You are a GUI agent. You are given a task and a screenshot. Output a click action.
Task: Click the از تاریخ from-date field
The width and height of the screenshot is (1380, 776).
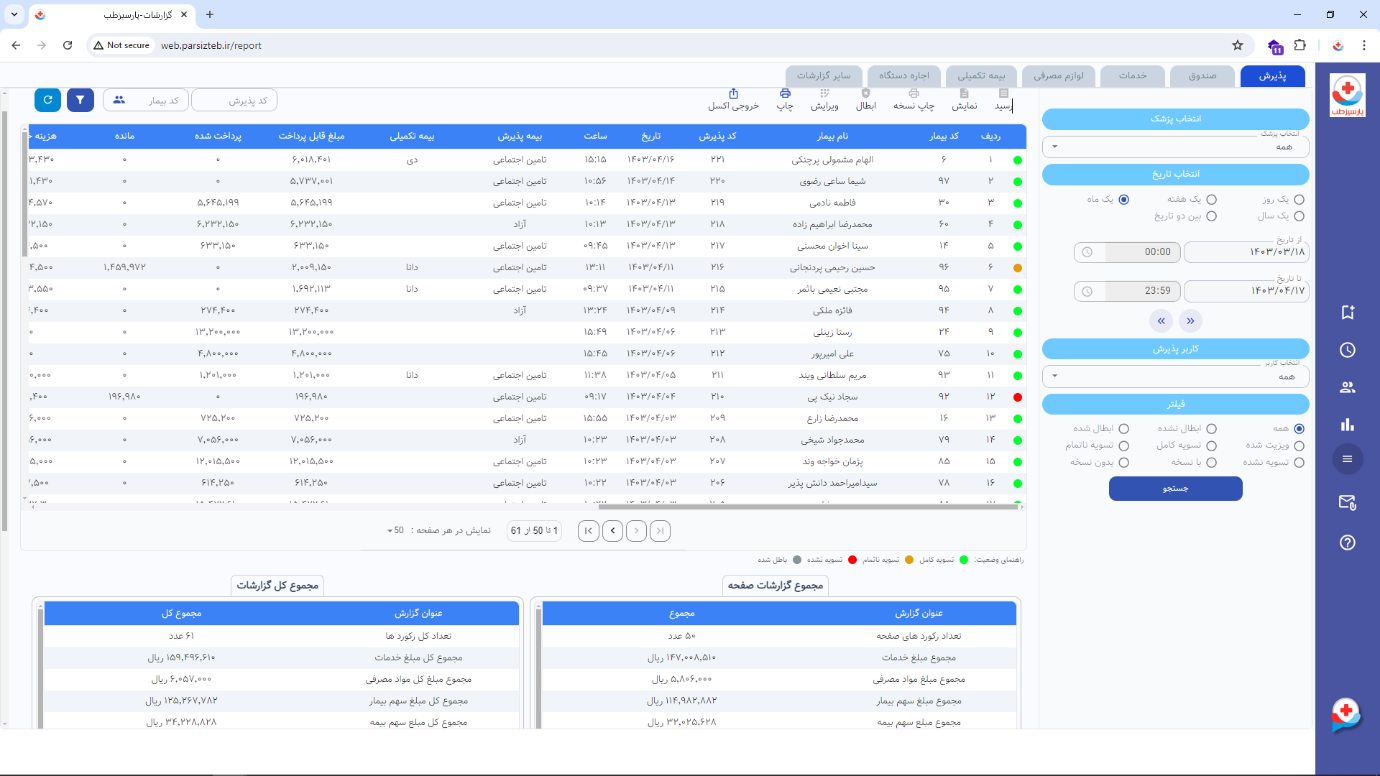click(x=1246, y=252)
